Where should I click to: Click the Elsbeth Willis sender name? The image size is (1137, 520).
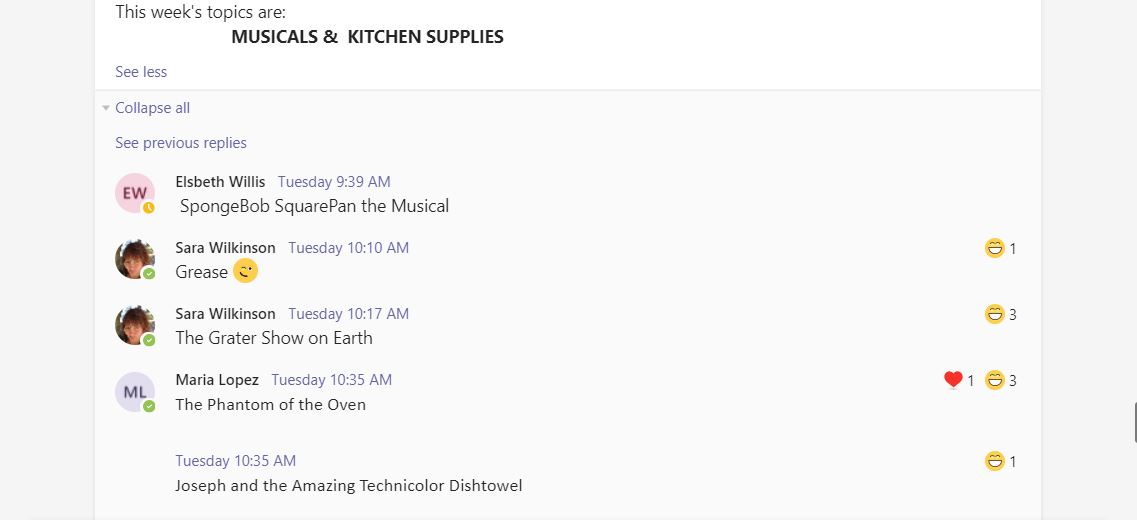point(220,182)
